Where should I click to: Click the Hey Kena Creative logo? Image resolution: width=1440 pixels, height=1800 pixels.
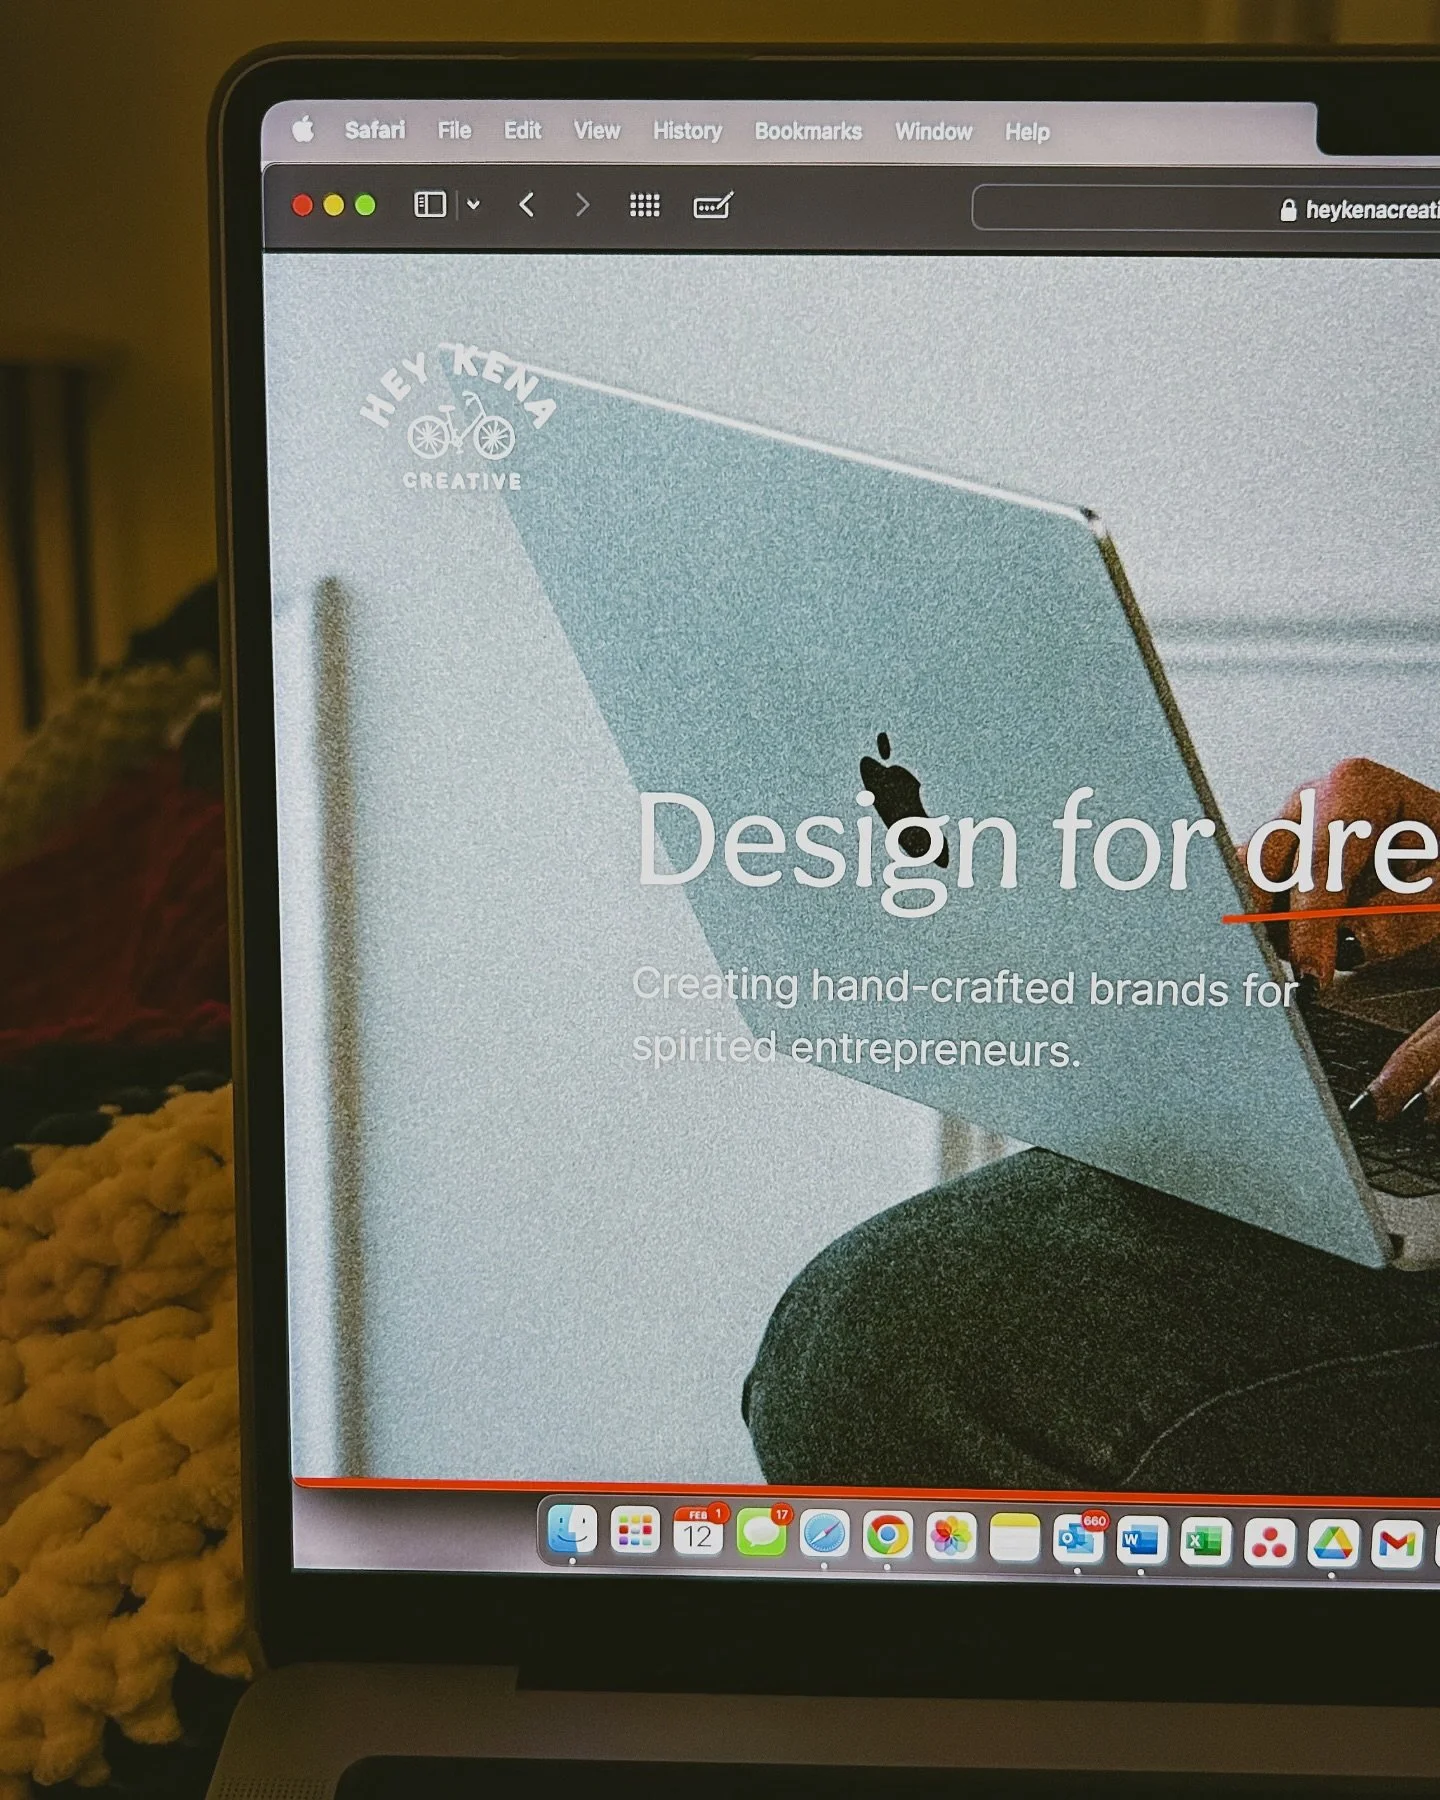[x=459, y=417]
